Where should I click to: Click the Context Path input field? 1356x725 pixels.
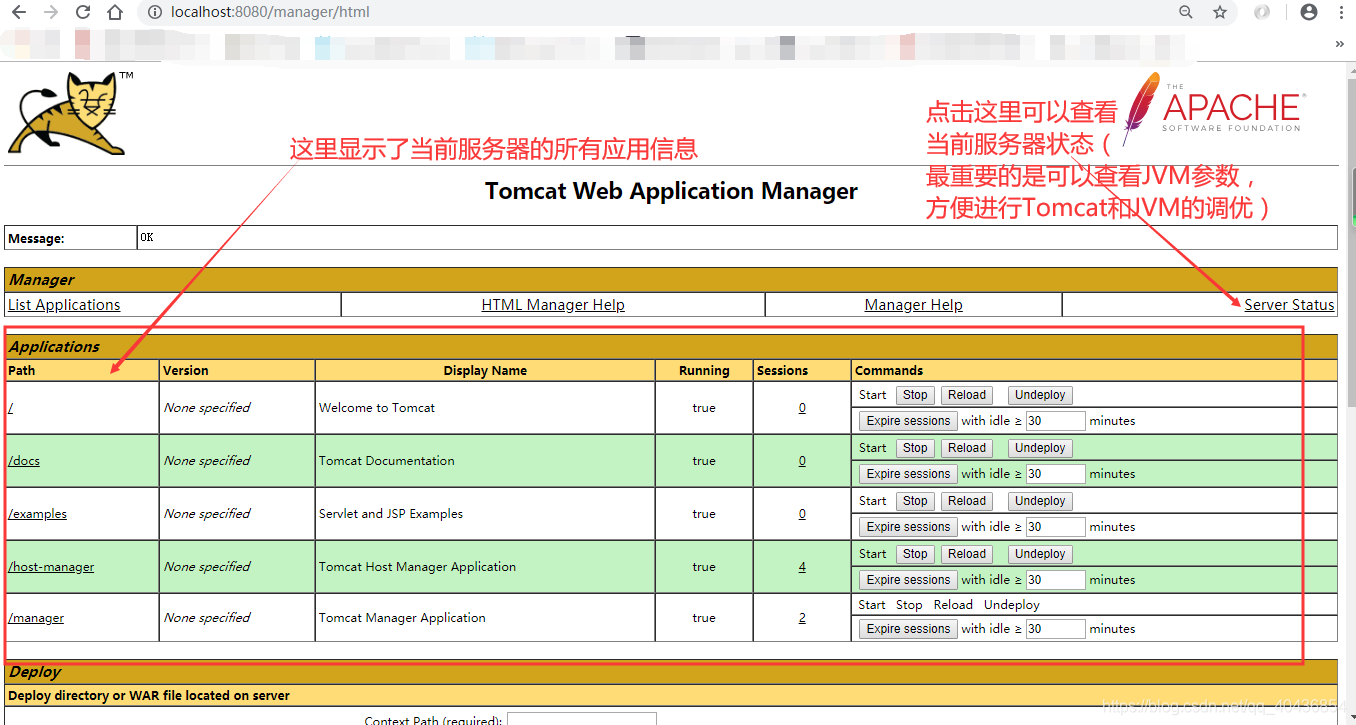(x=582, y=719)
